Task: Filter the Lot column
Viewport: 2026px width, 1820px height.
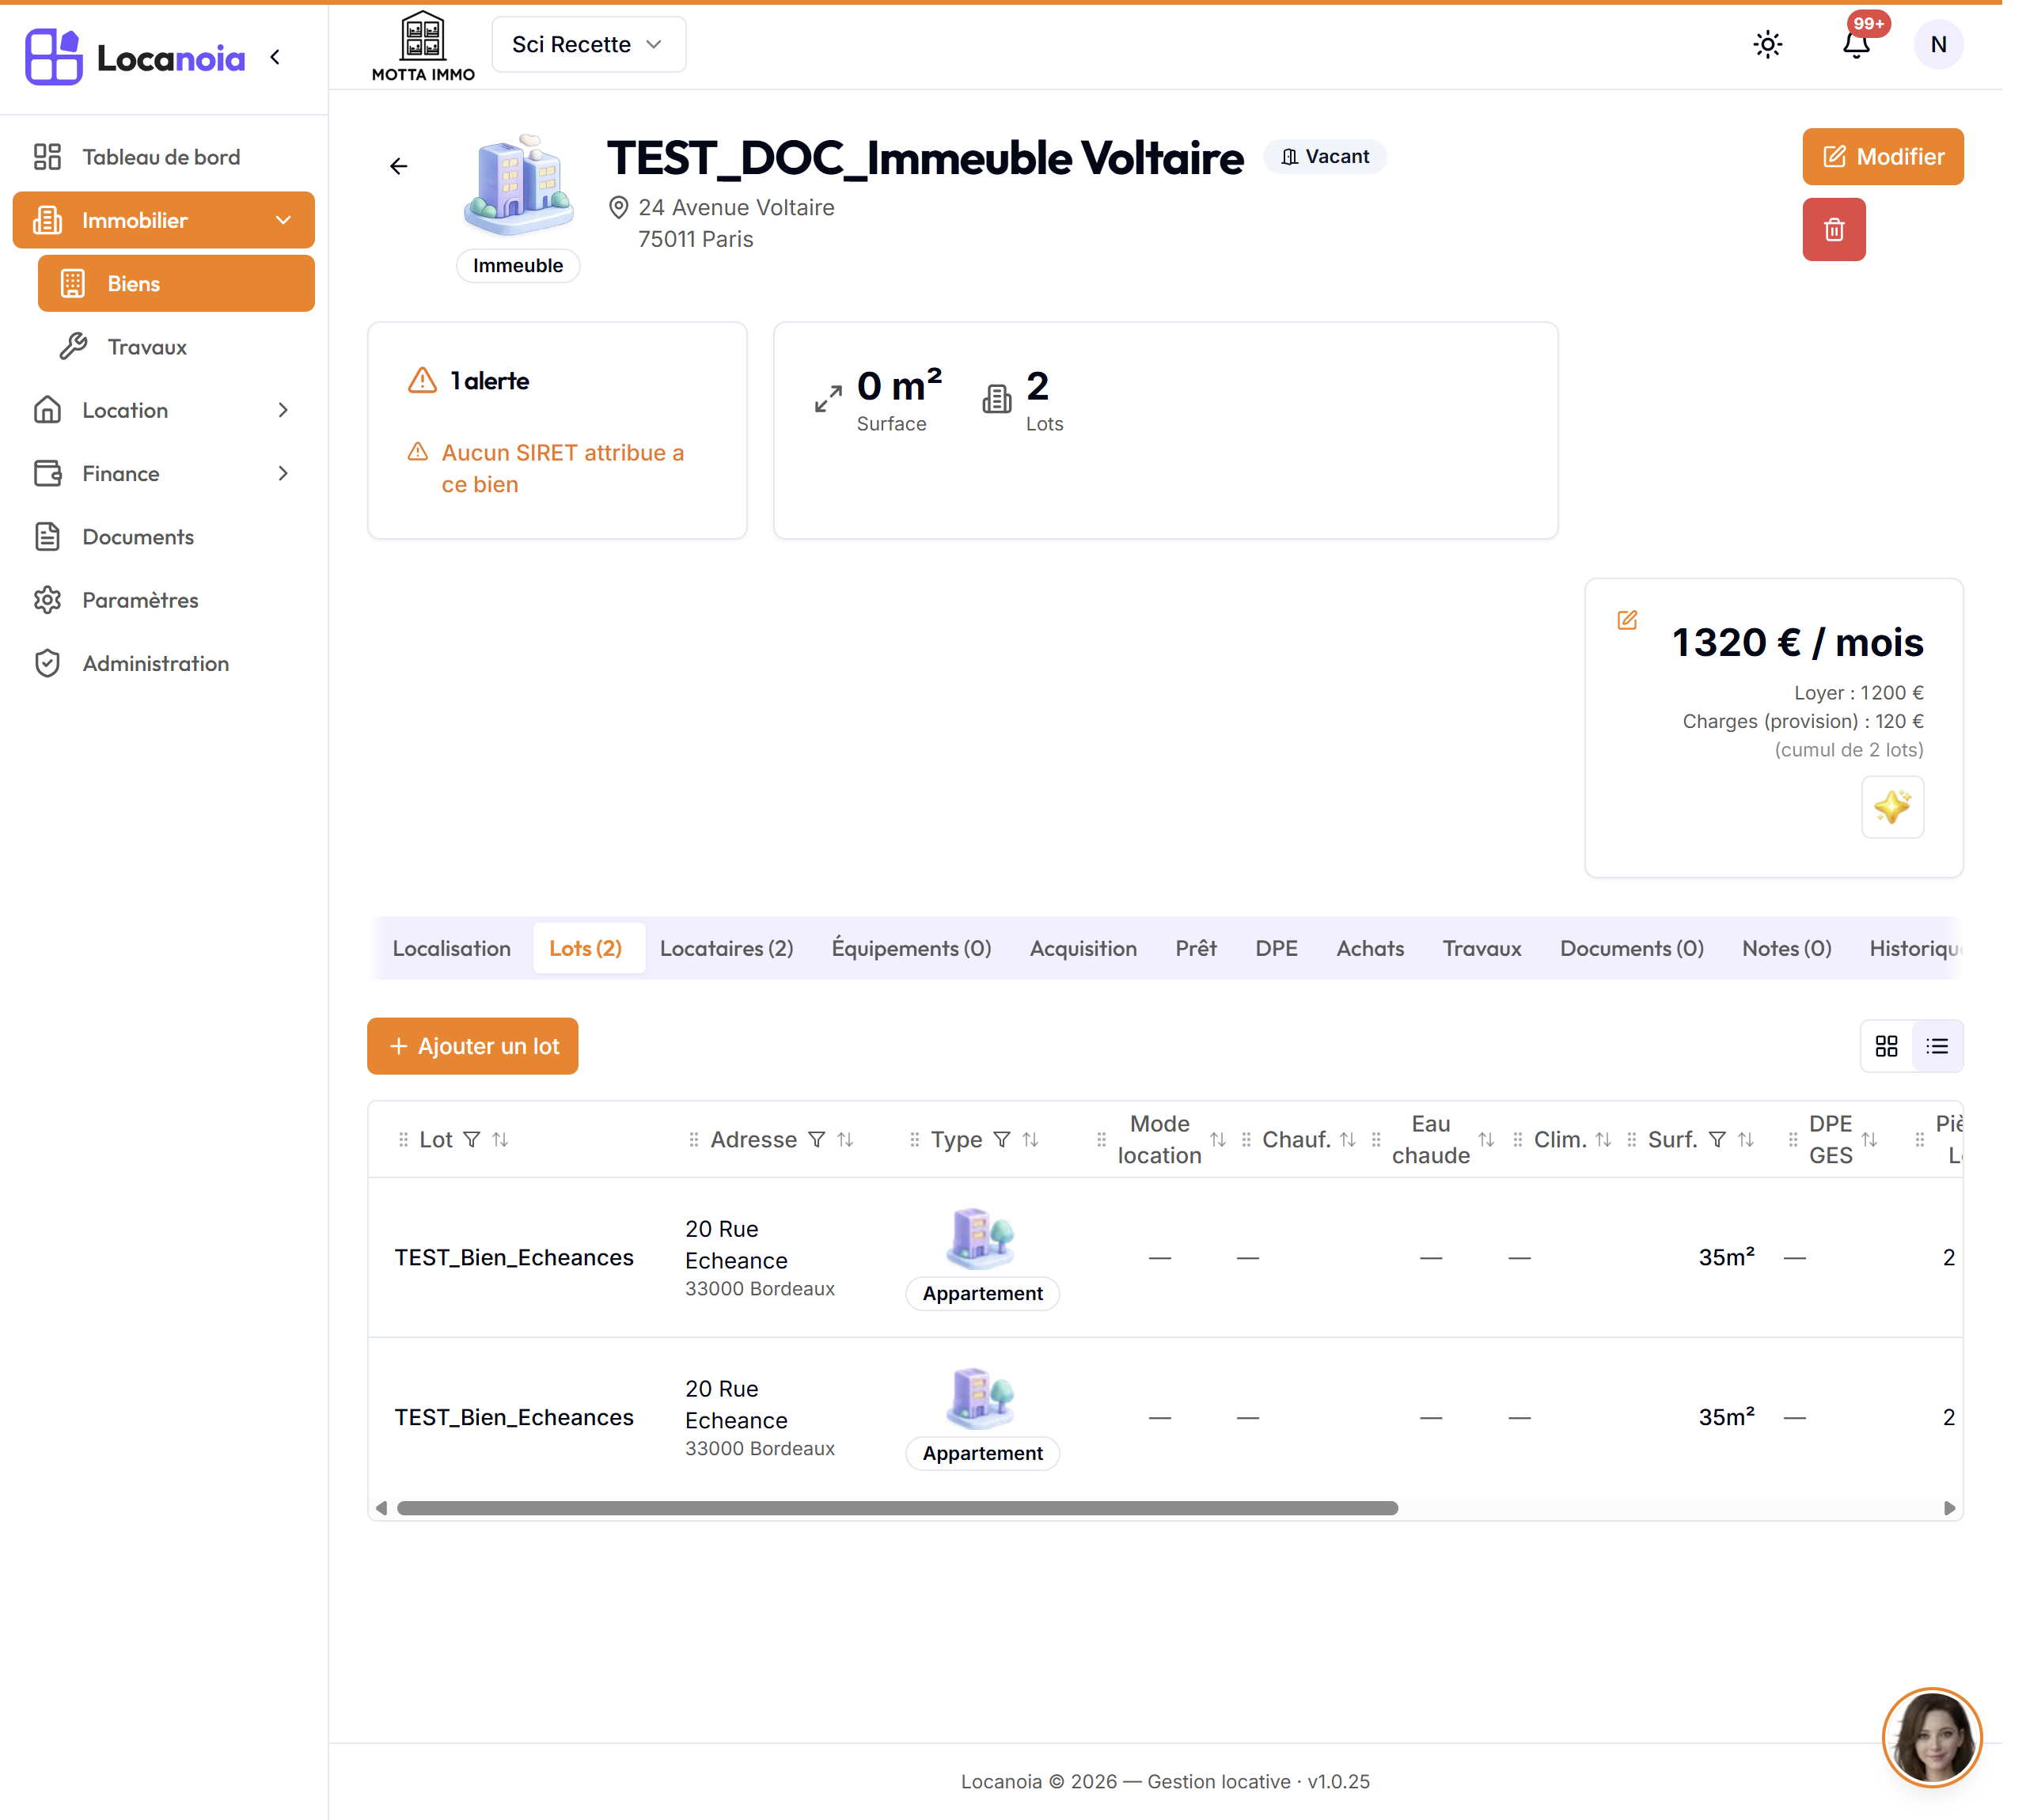Action: point(472,1139)
